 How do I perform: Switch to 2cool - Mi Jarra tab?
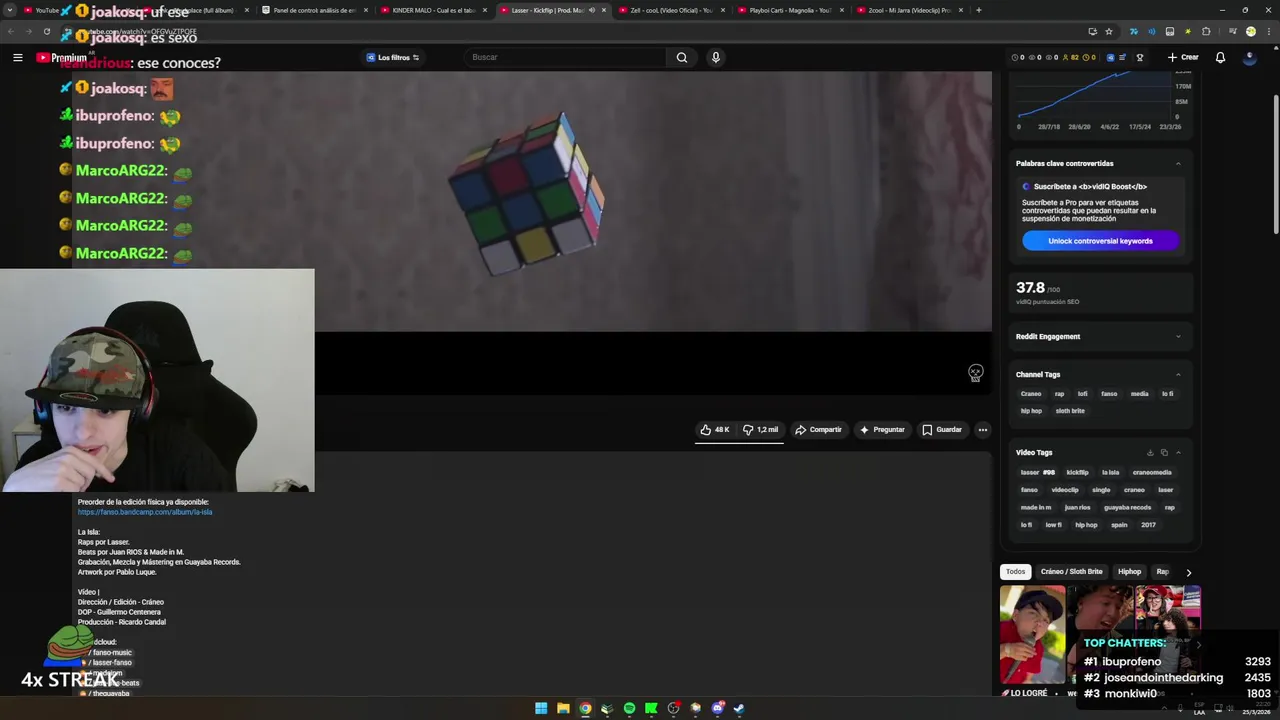pos(909,10)
